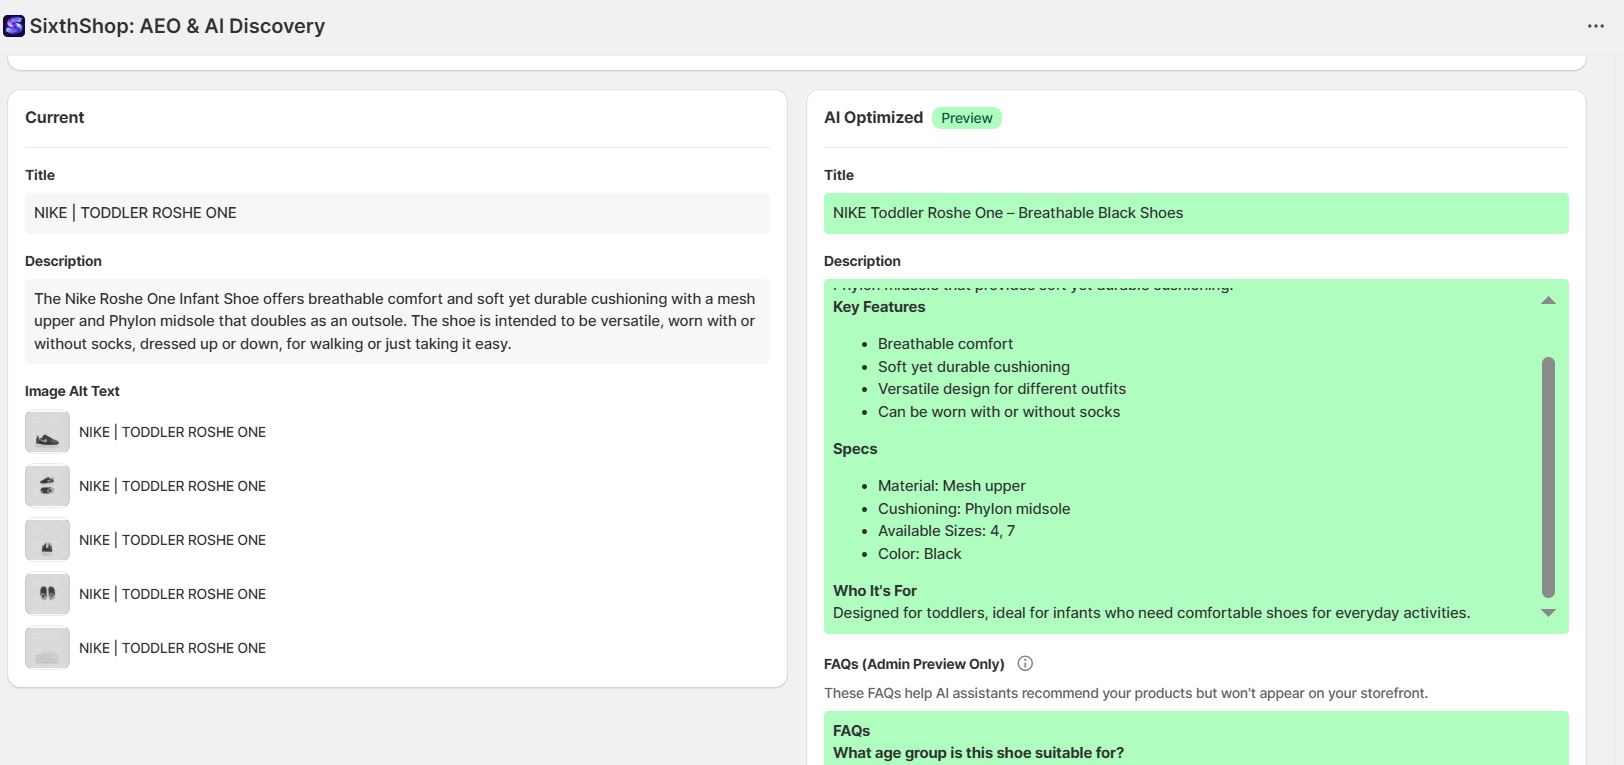Click the fifth image's alt text label
Screen dimensions: 1624x765
(x=173, y=648)
